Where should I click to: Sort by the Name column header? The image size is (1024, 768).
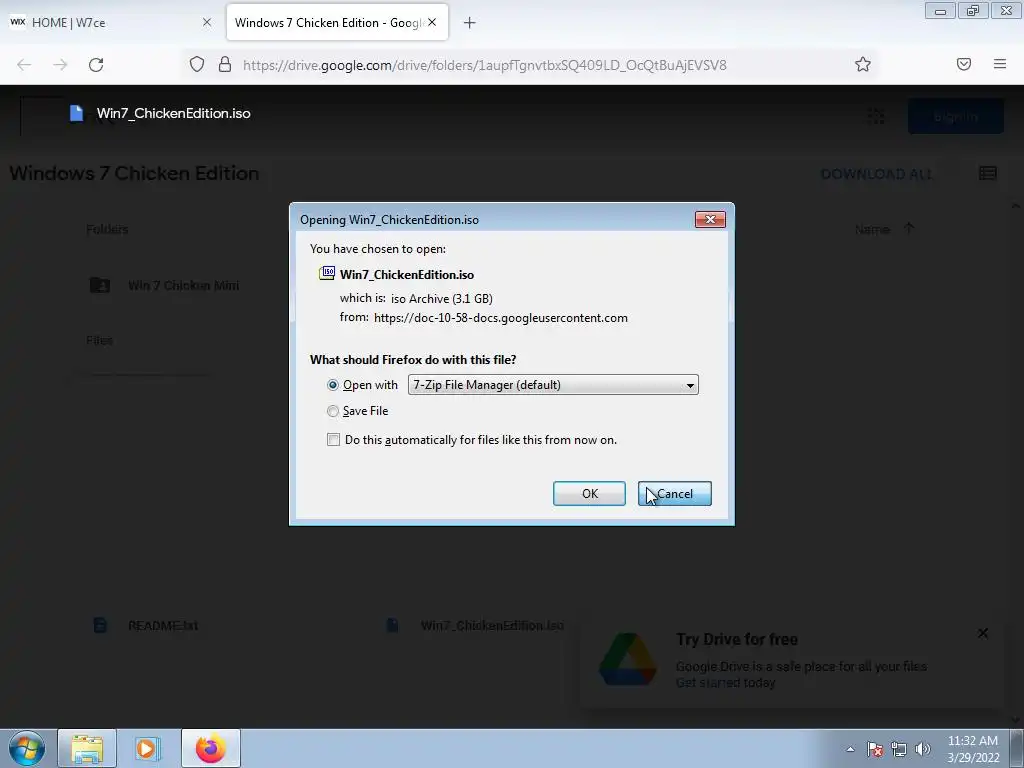point(872,229)
